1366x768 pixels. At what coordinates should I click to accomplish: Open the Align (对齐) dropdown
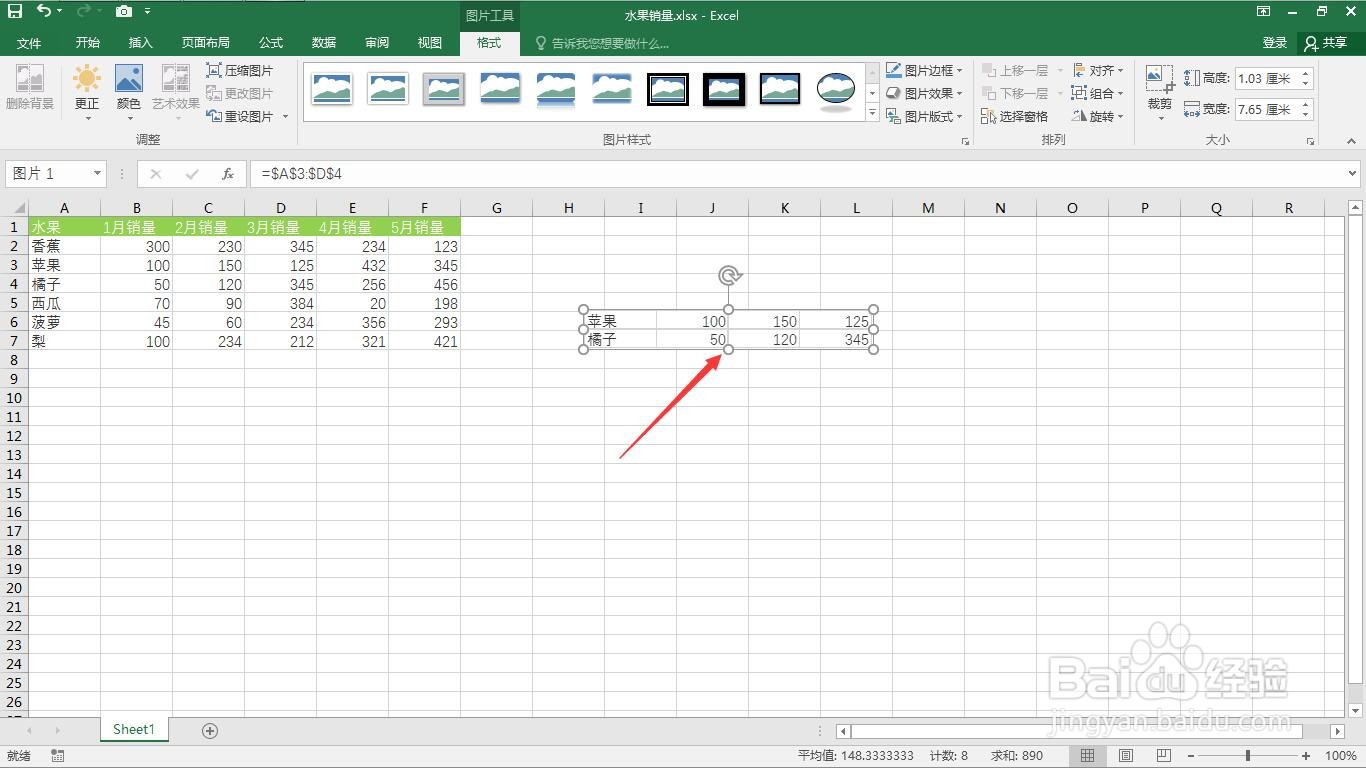(1098, 71)
